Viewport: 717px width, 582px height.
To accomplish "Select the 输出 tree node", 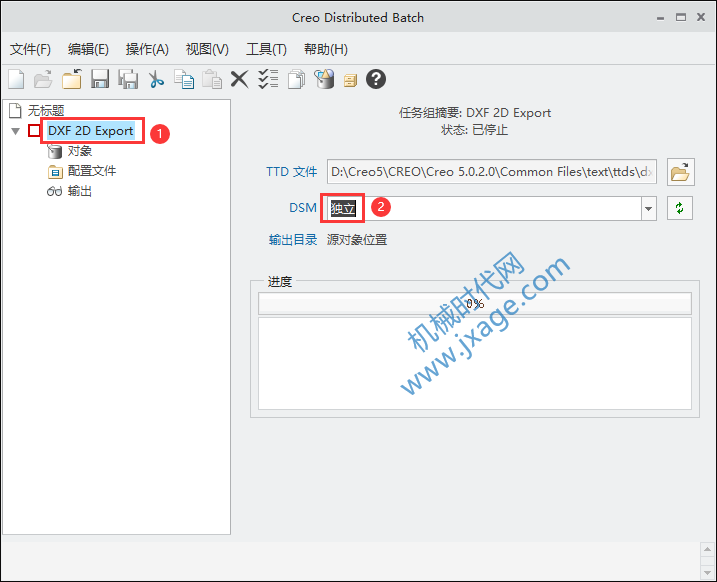I will pos(80,191).
